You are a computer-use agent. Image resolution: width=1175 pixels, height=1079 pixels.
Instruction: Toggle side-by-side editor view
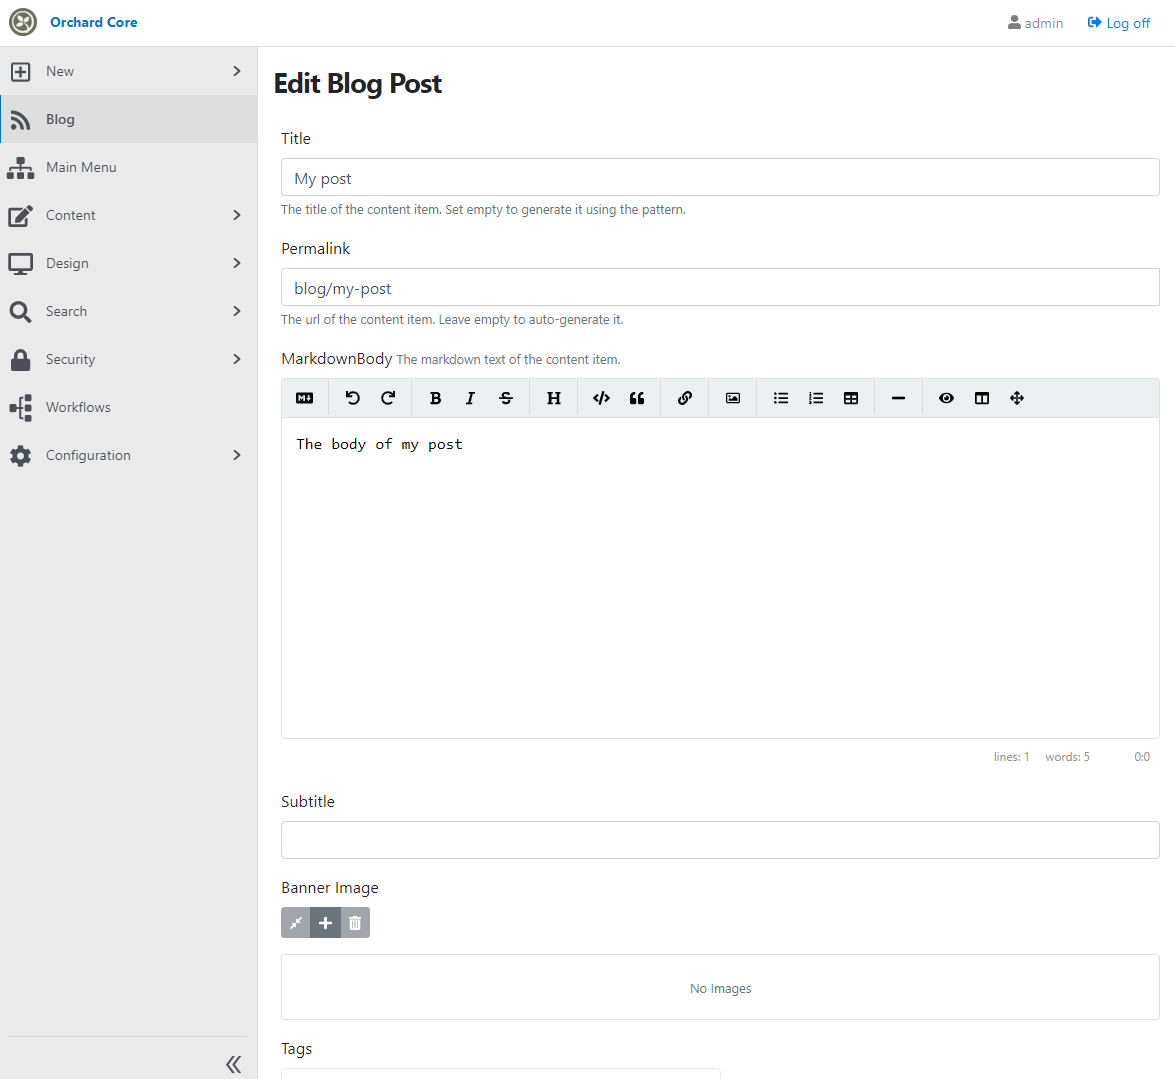click(x=982, y=398)
